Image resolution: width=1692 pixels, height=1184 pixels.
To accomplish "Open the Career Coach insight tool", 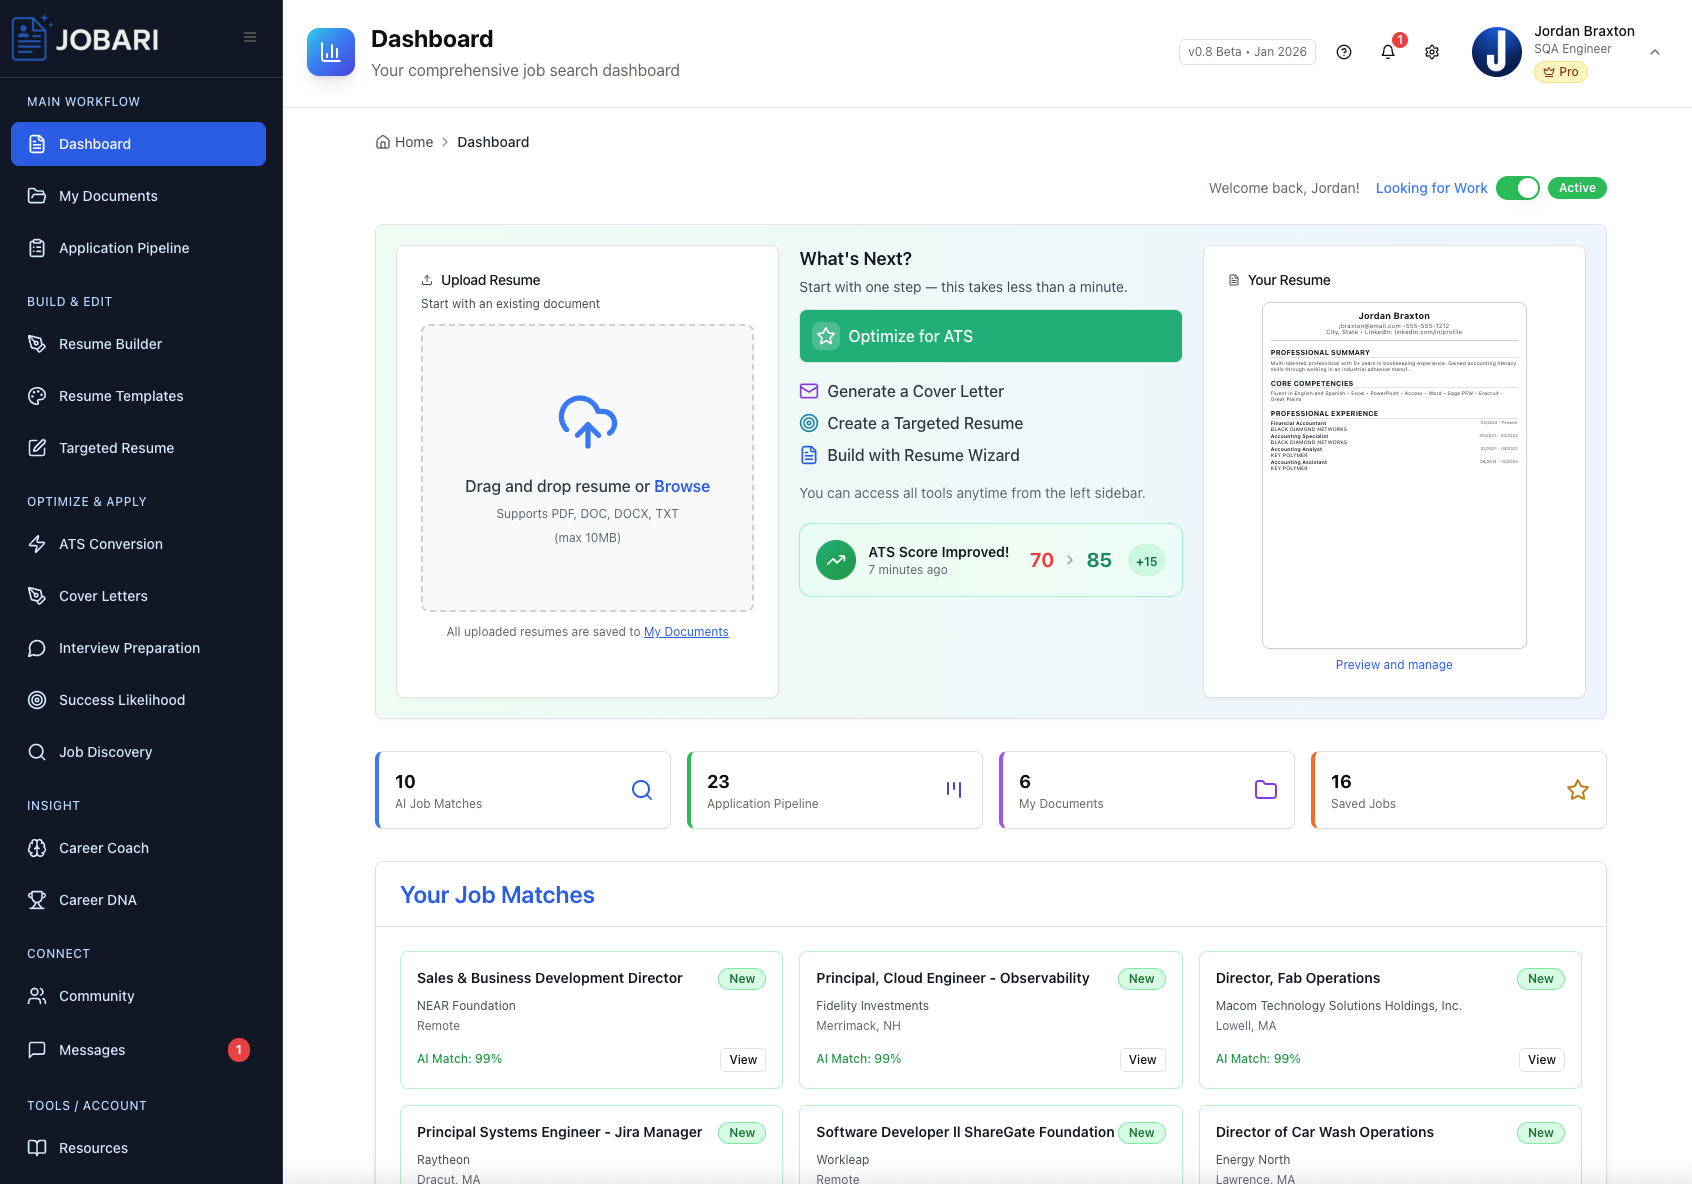I will (x=103, y=848).
